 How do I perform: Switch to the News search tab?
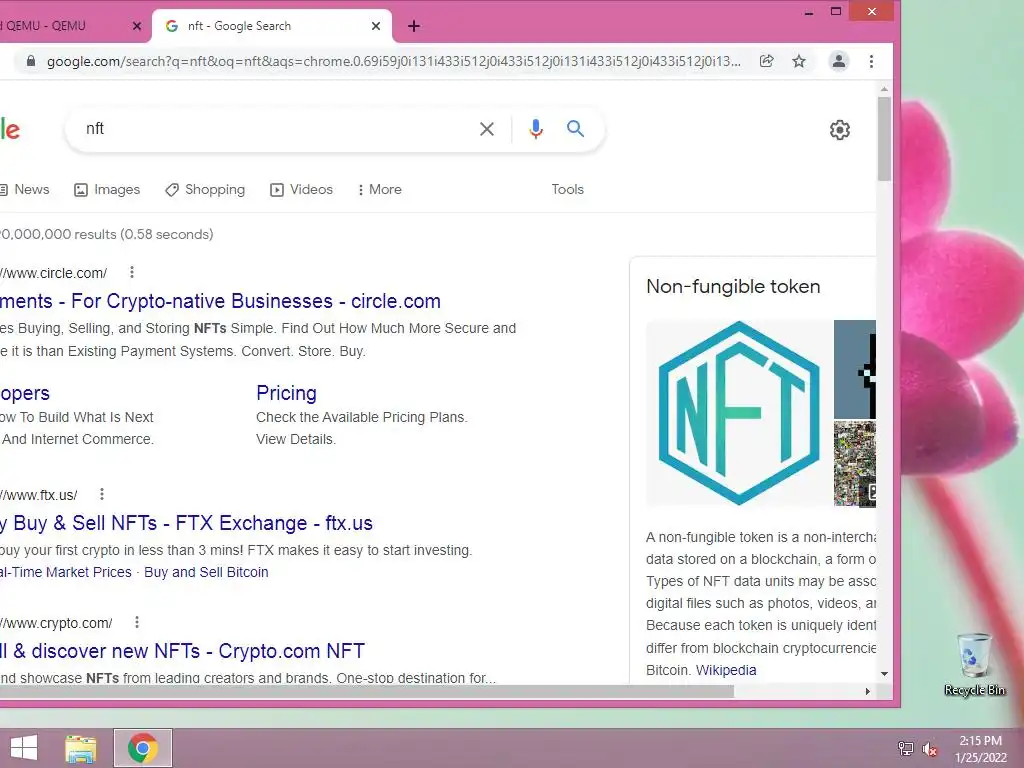(24, 189)
